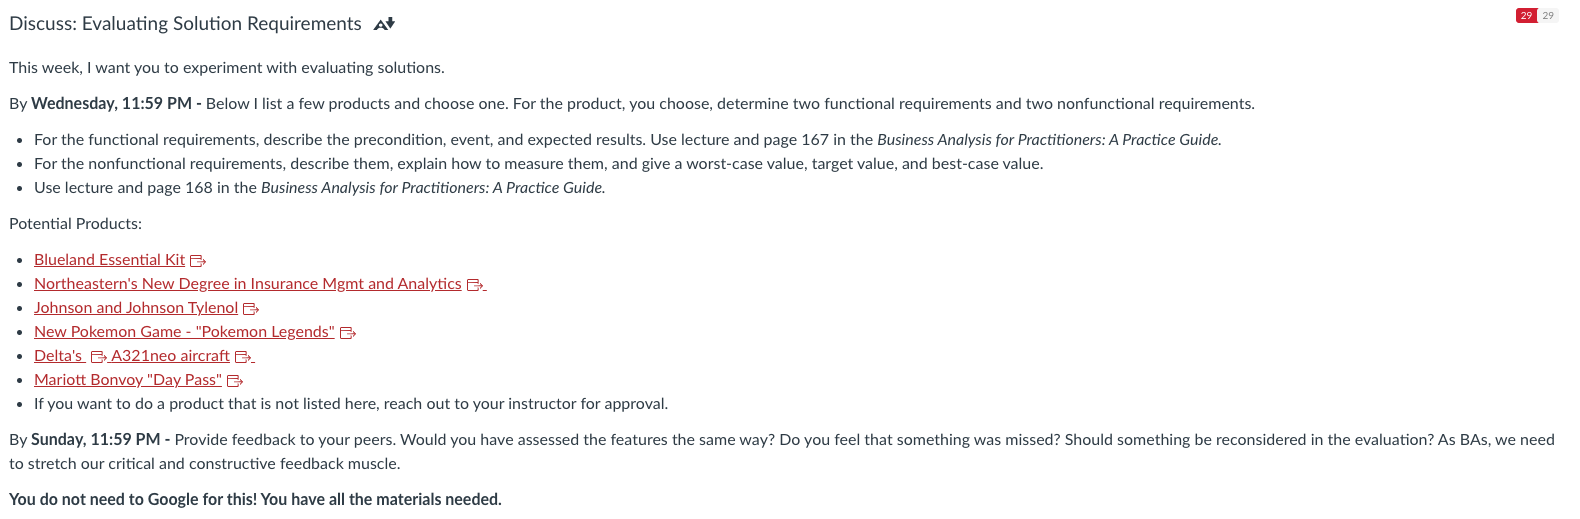Follow the Delta's link

[x=59, y=356]
